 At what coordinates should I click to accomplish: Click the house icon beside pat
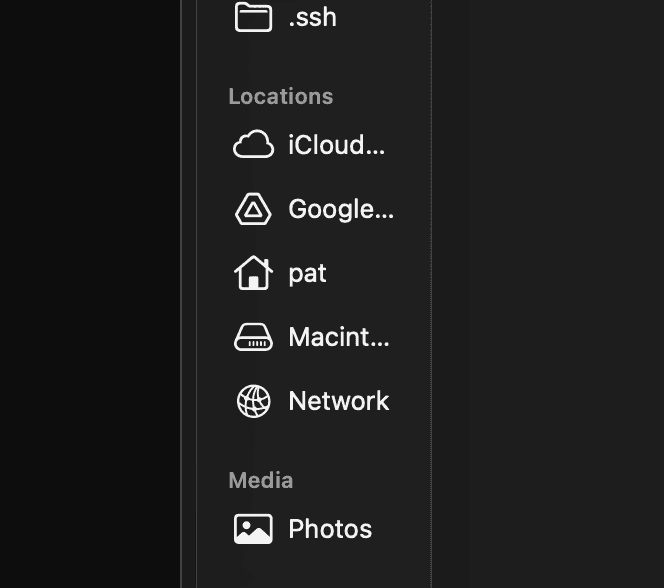(253, 273)
